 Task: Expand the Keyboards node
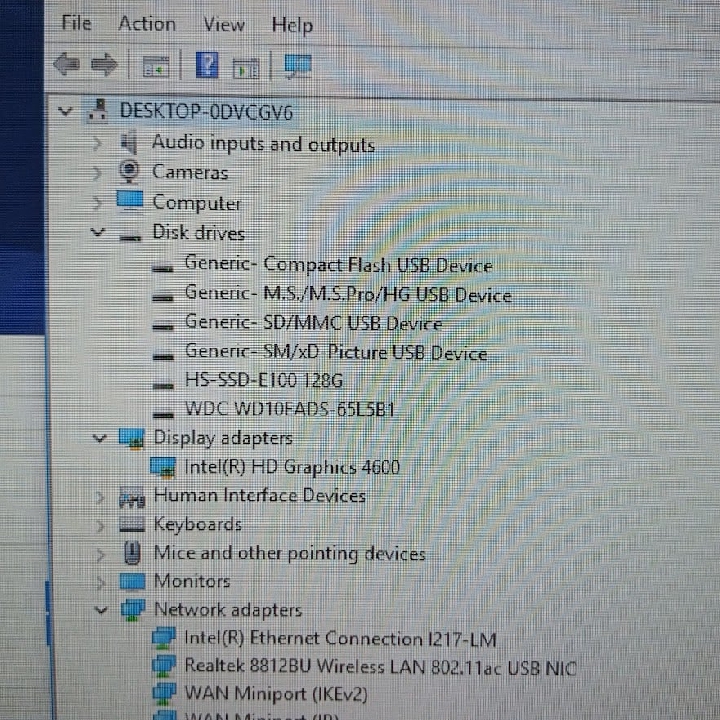click(100, 526)
